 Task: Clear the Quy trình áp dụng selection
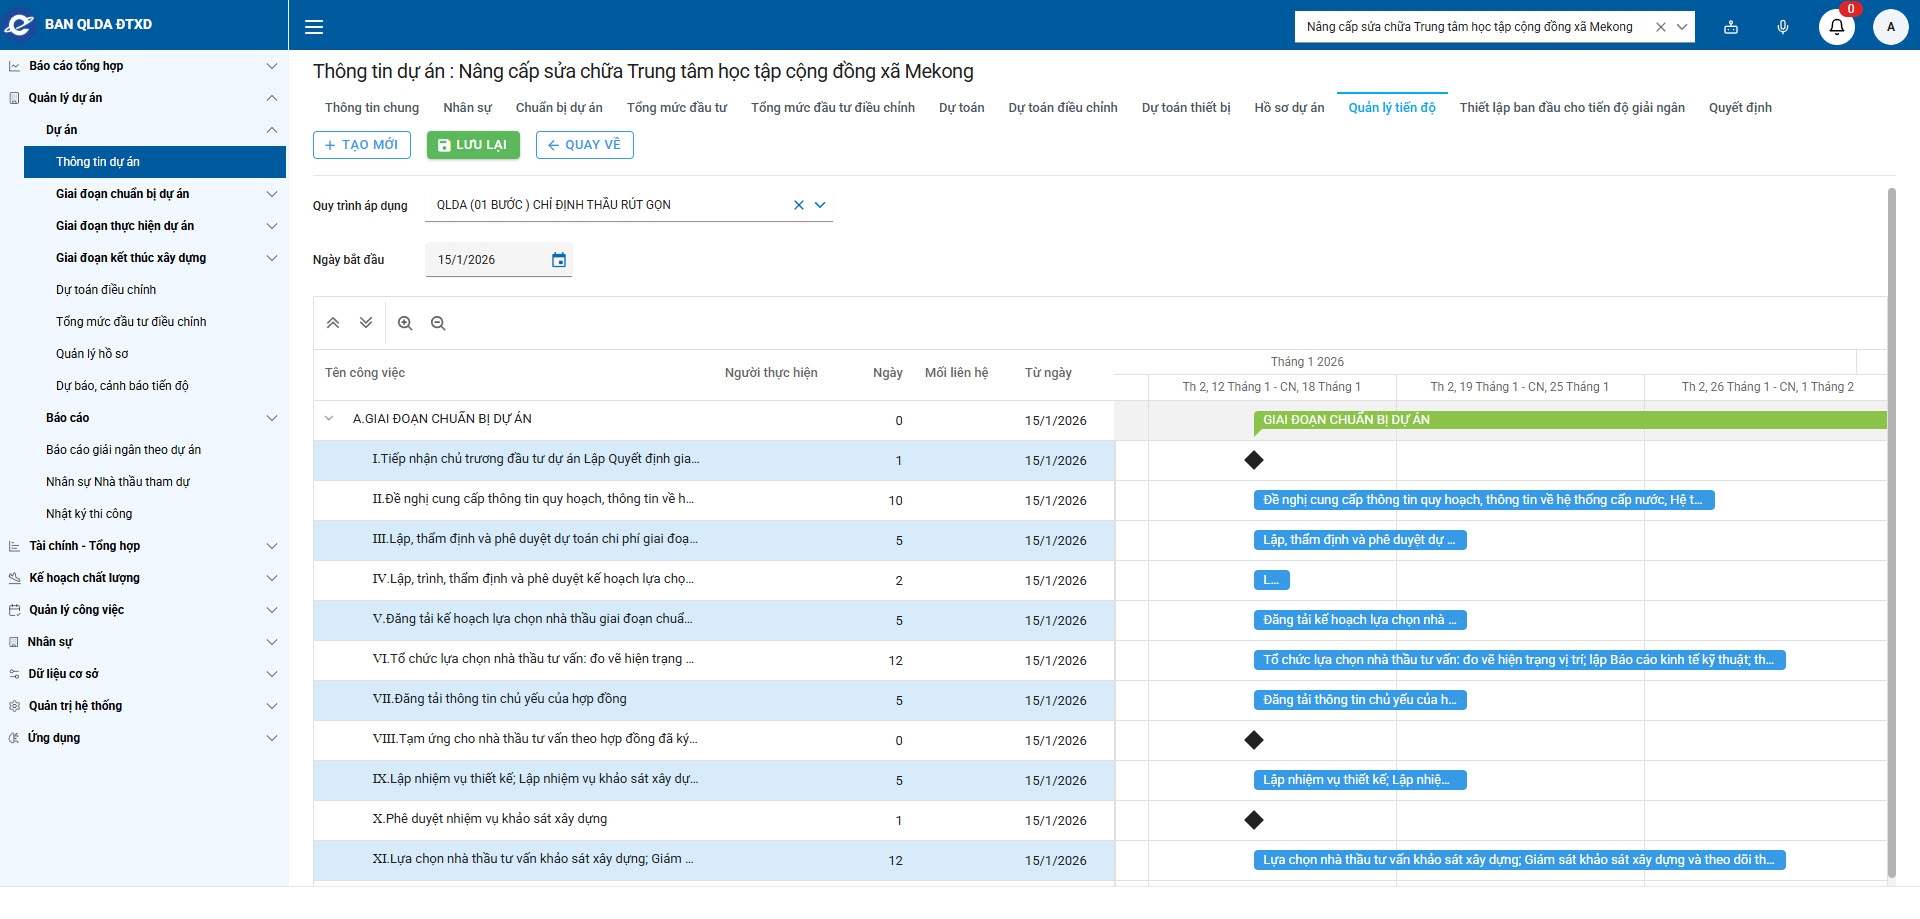click(x=798, y=205)
